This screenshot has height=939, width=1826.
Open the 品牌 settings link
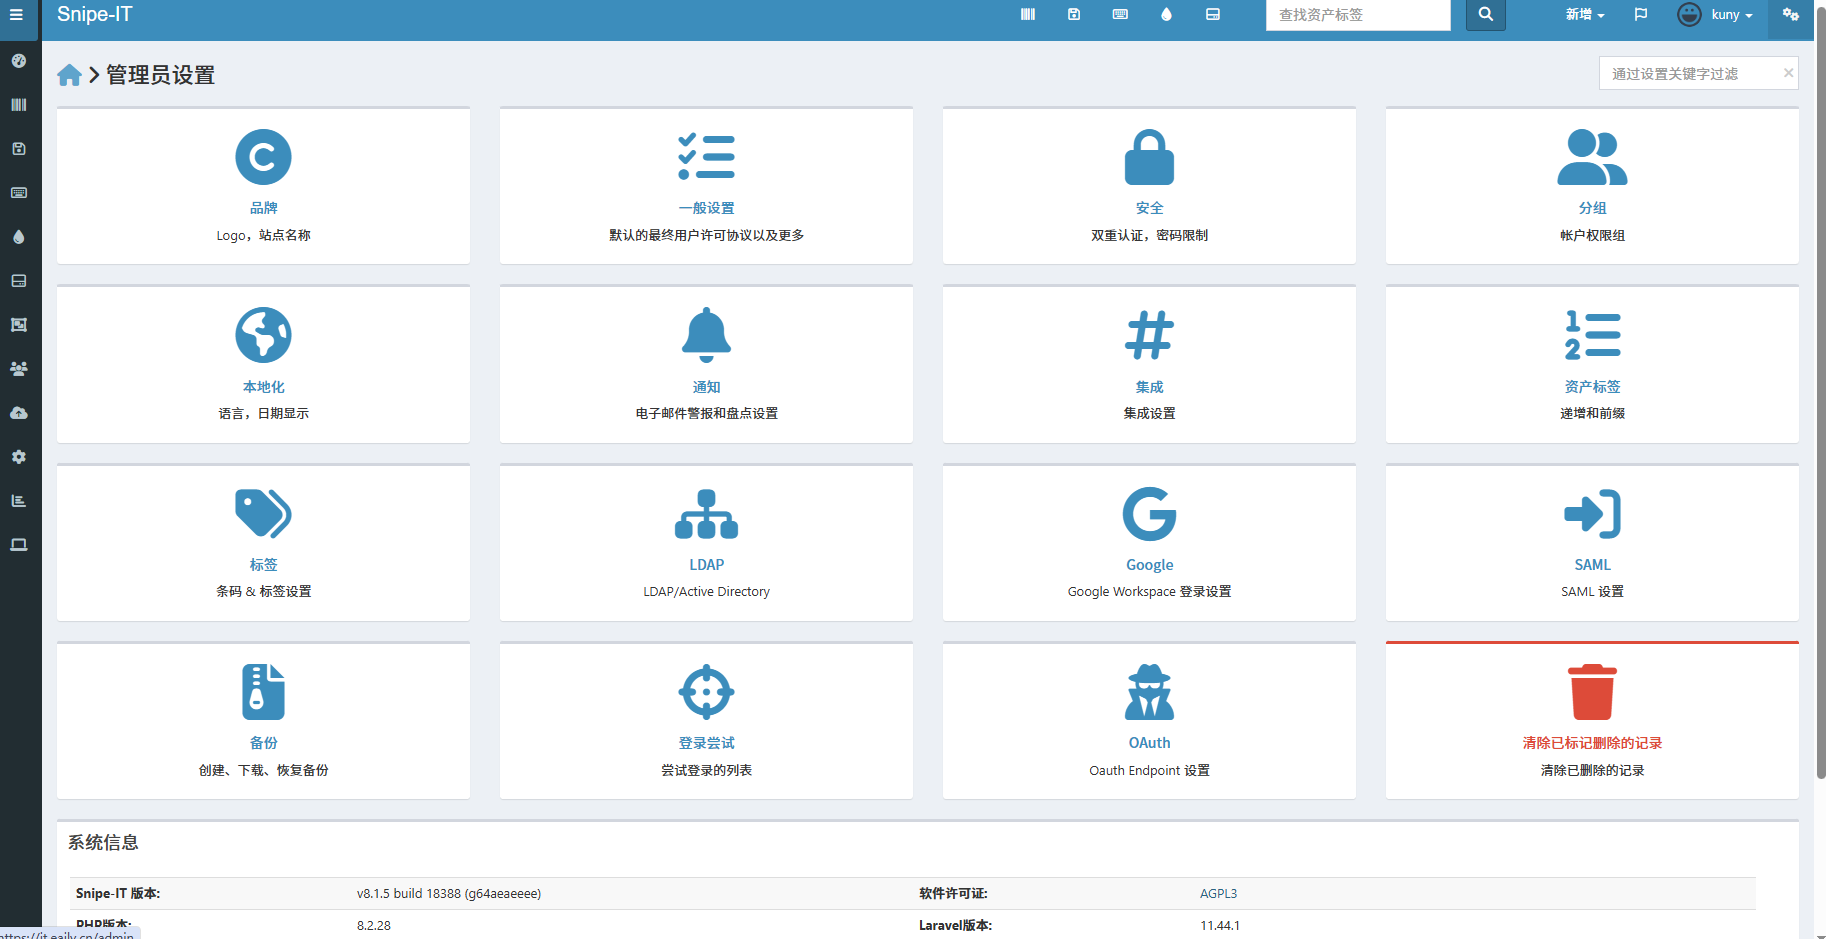coord(263,208)
